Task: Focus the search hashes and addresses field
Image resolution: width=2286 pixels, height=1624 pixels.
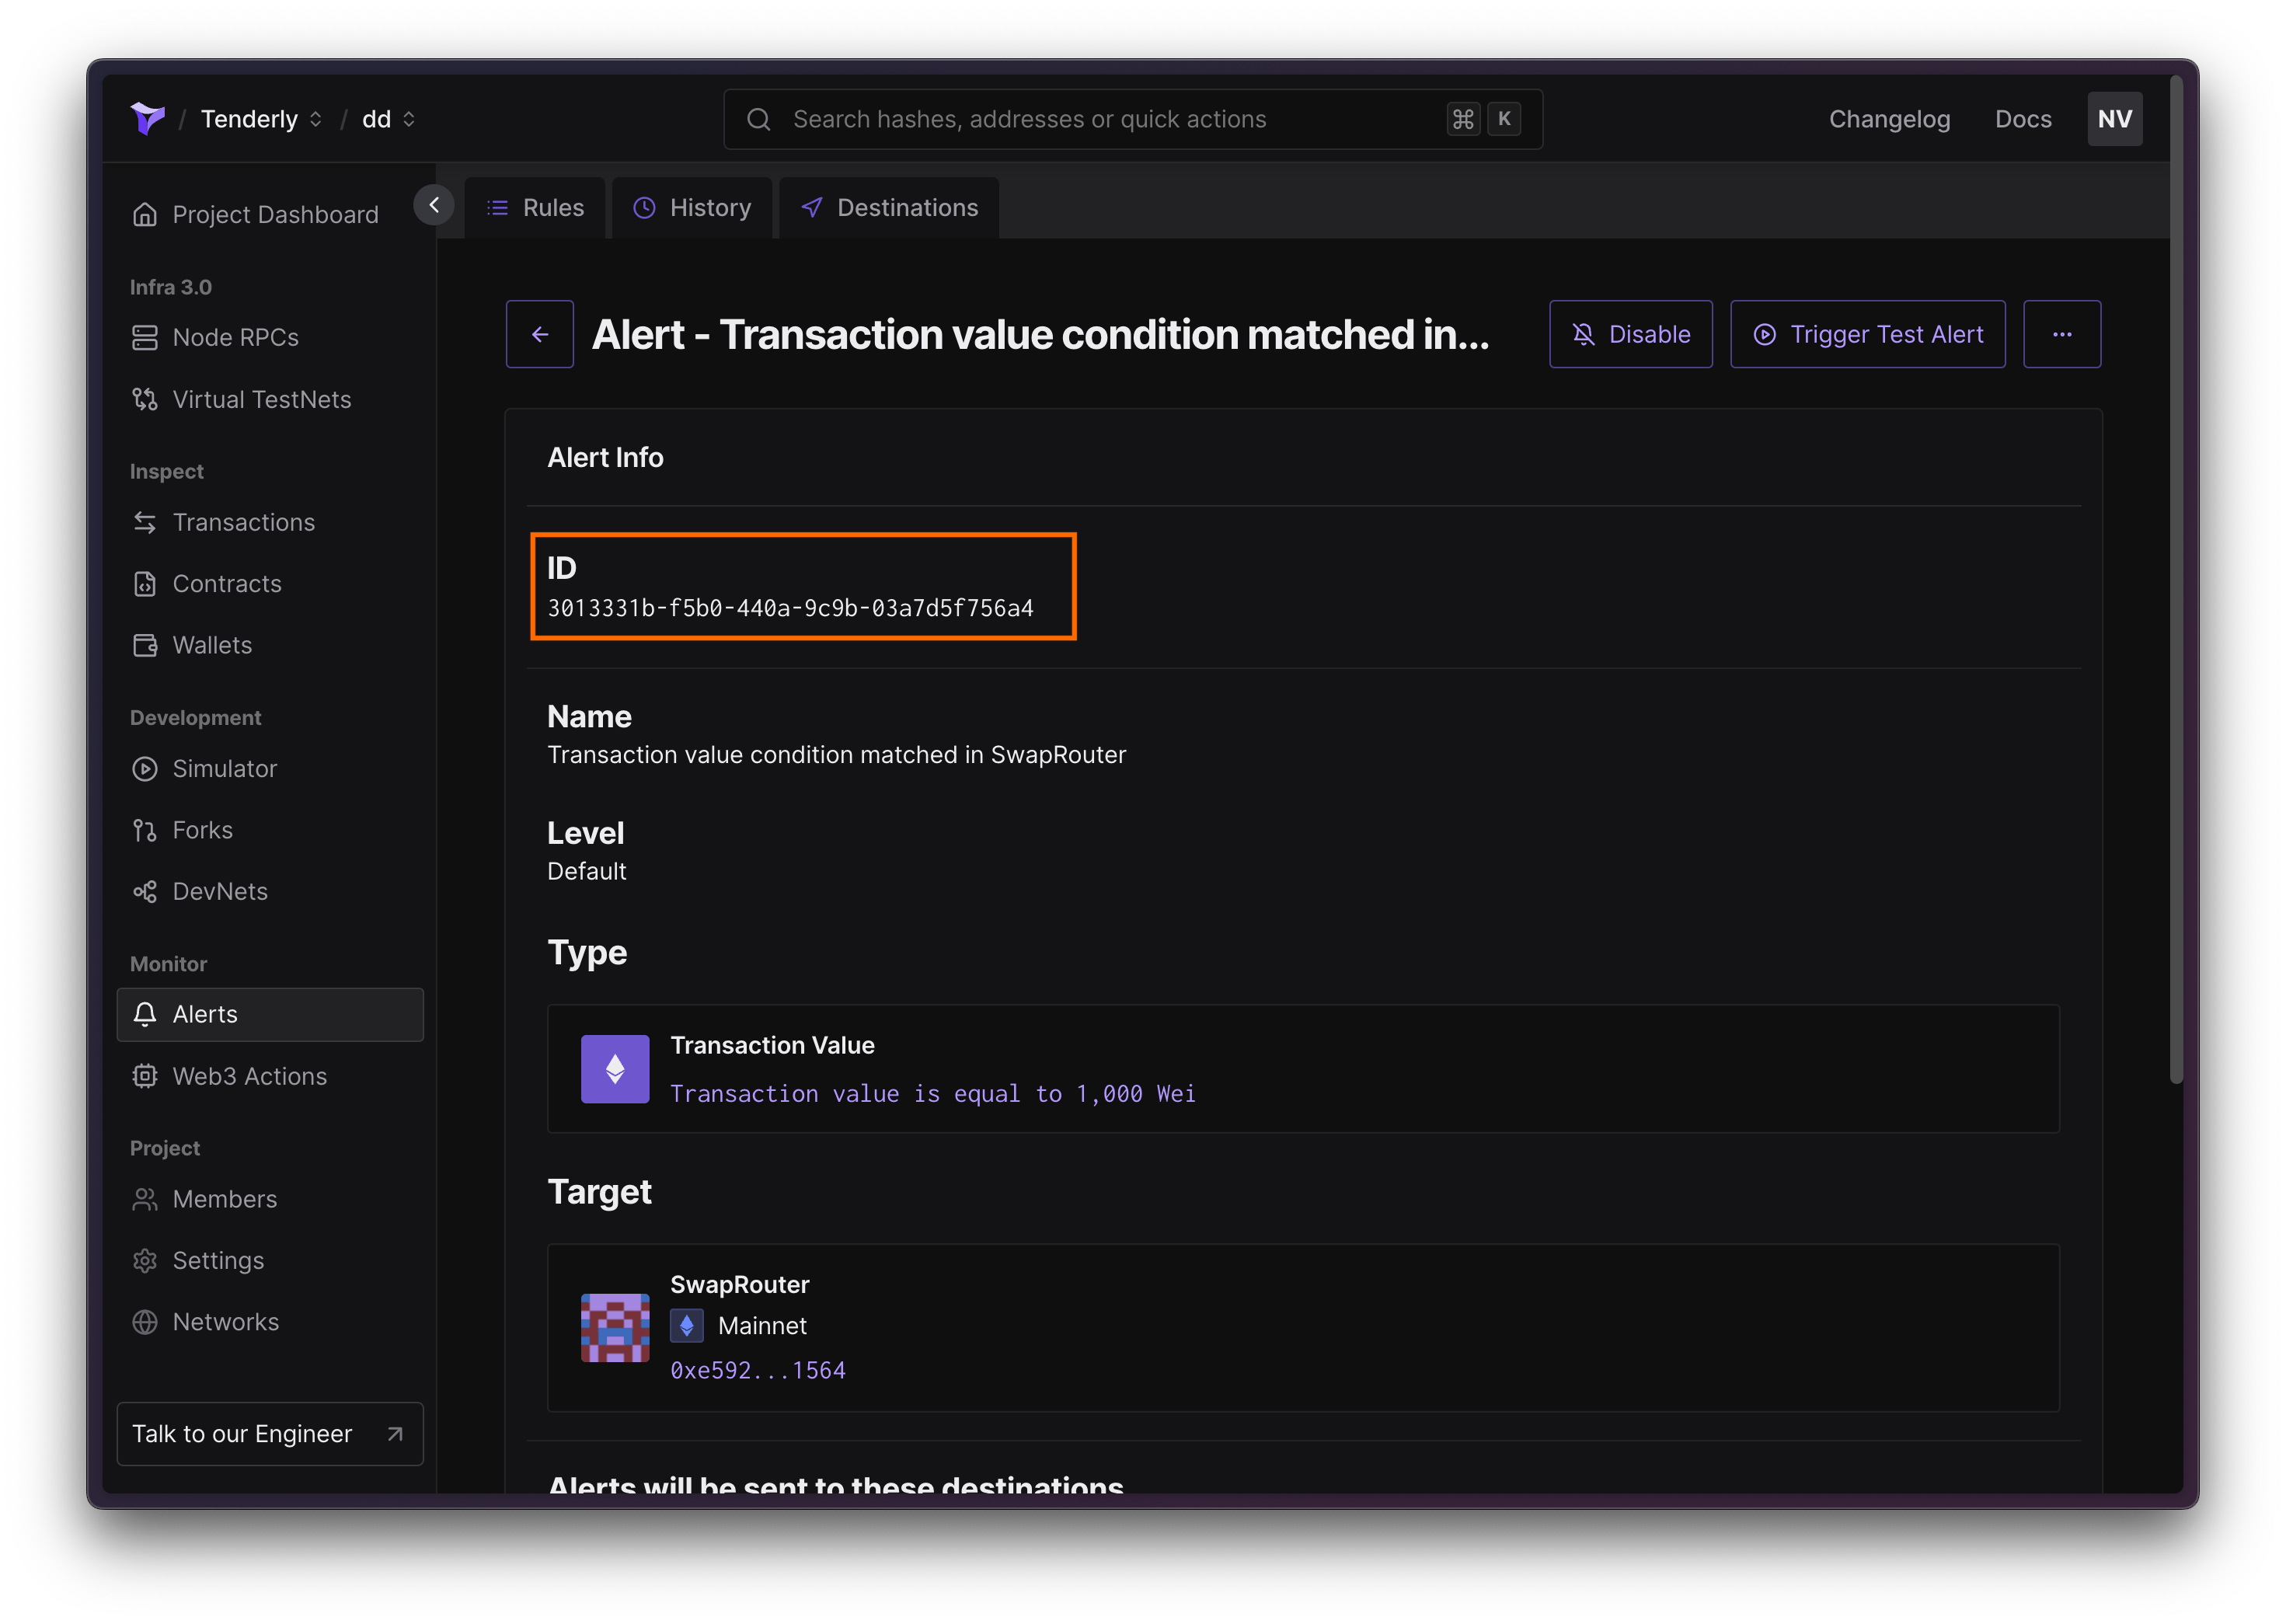Action: [x=1132, y=119]
